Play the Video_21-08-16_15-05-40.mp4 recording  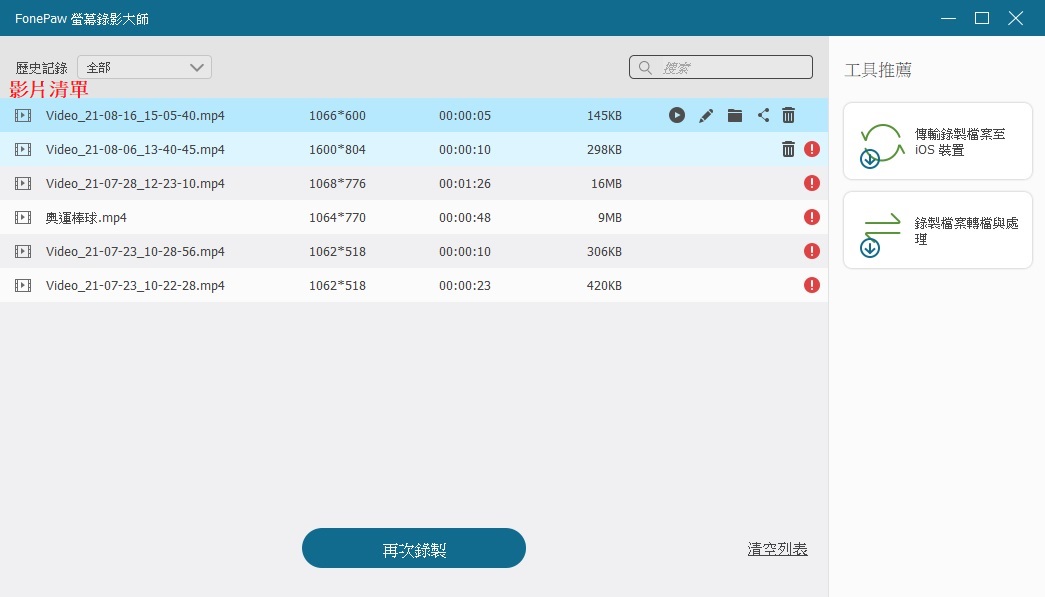677,116
